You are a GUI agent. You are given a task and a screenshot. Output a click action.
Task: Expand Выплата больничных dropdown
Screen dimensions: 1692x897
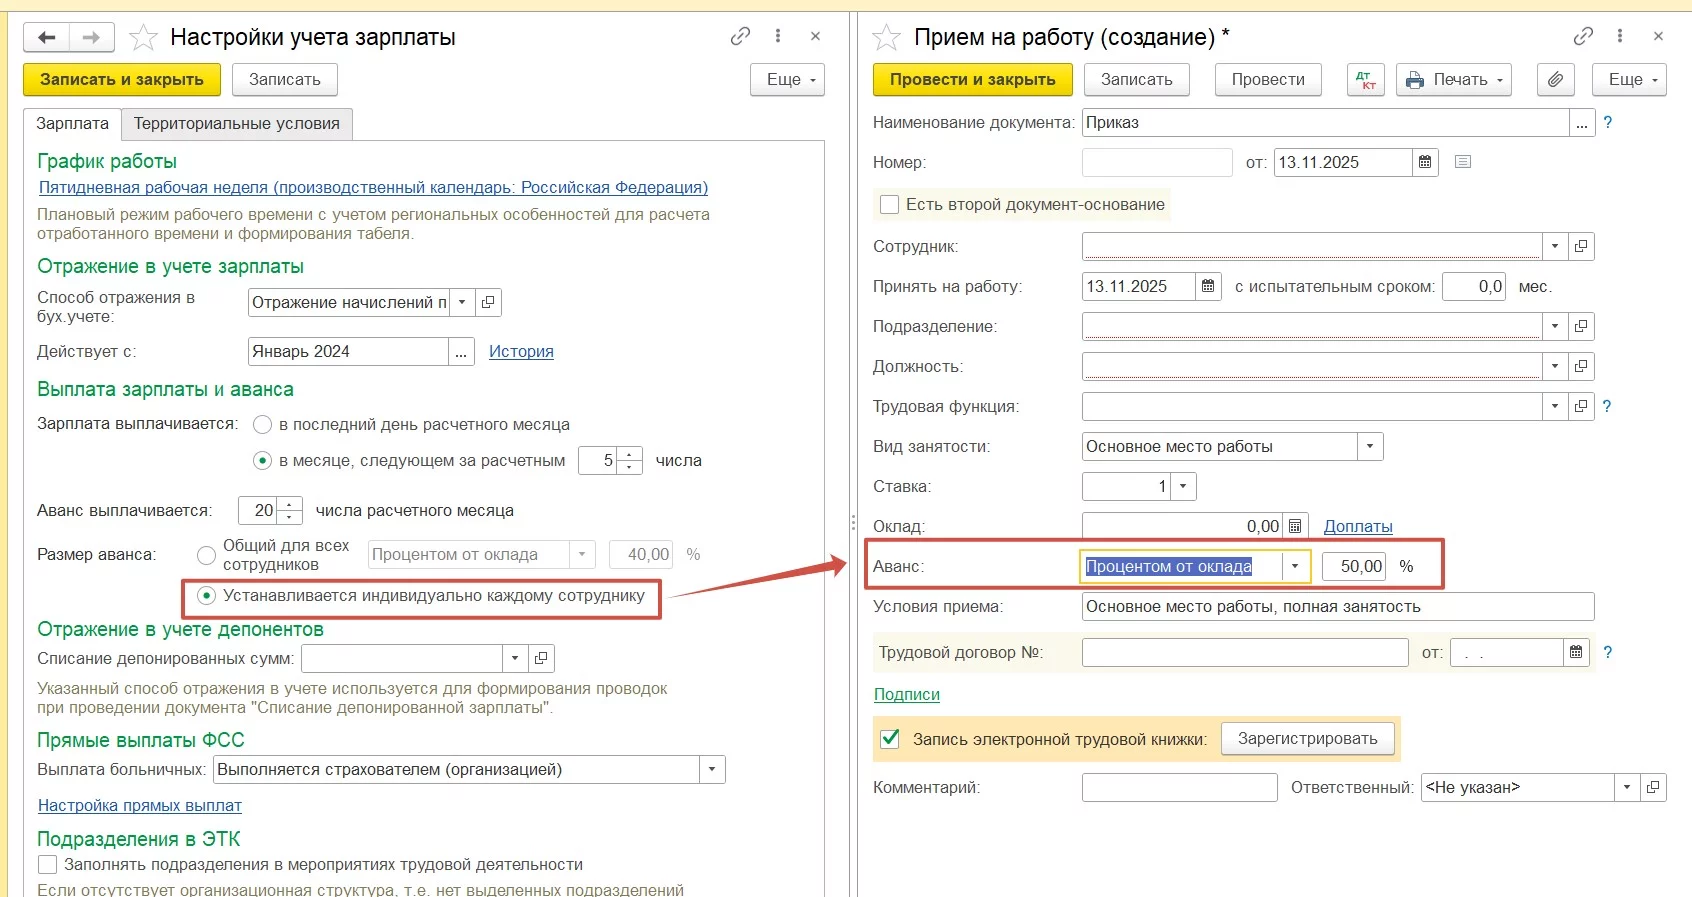[712, 770]
